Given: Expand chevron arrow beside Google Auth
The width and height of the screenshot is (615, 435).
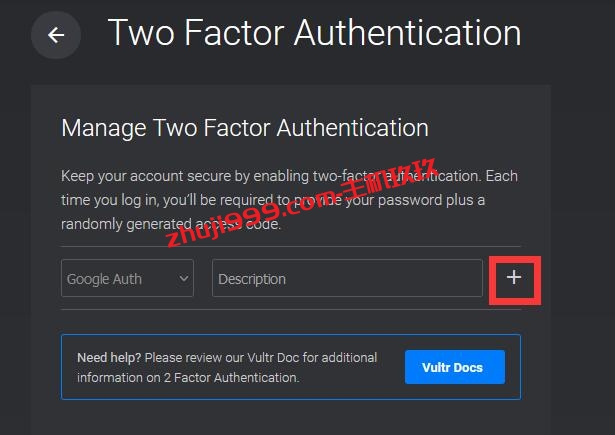Looking at the screenshot, I should (x=184, y=278).
